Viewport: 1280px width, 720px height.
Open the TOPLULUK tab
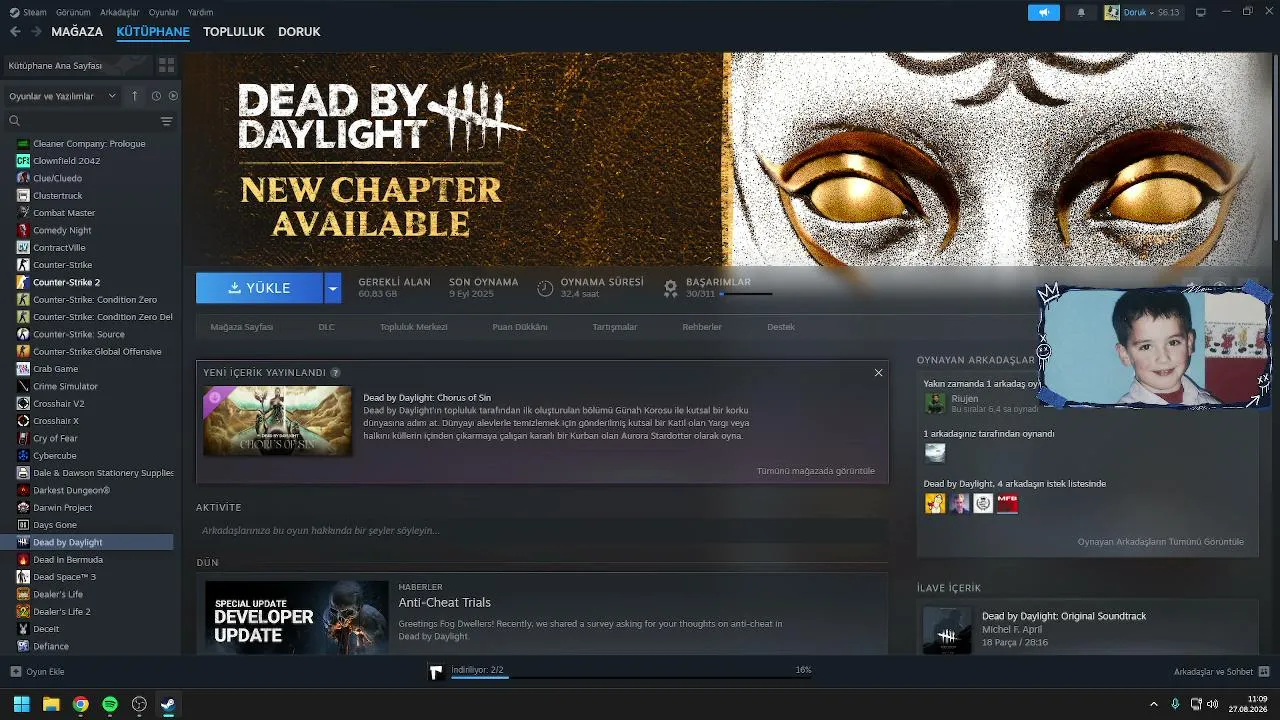234,32
